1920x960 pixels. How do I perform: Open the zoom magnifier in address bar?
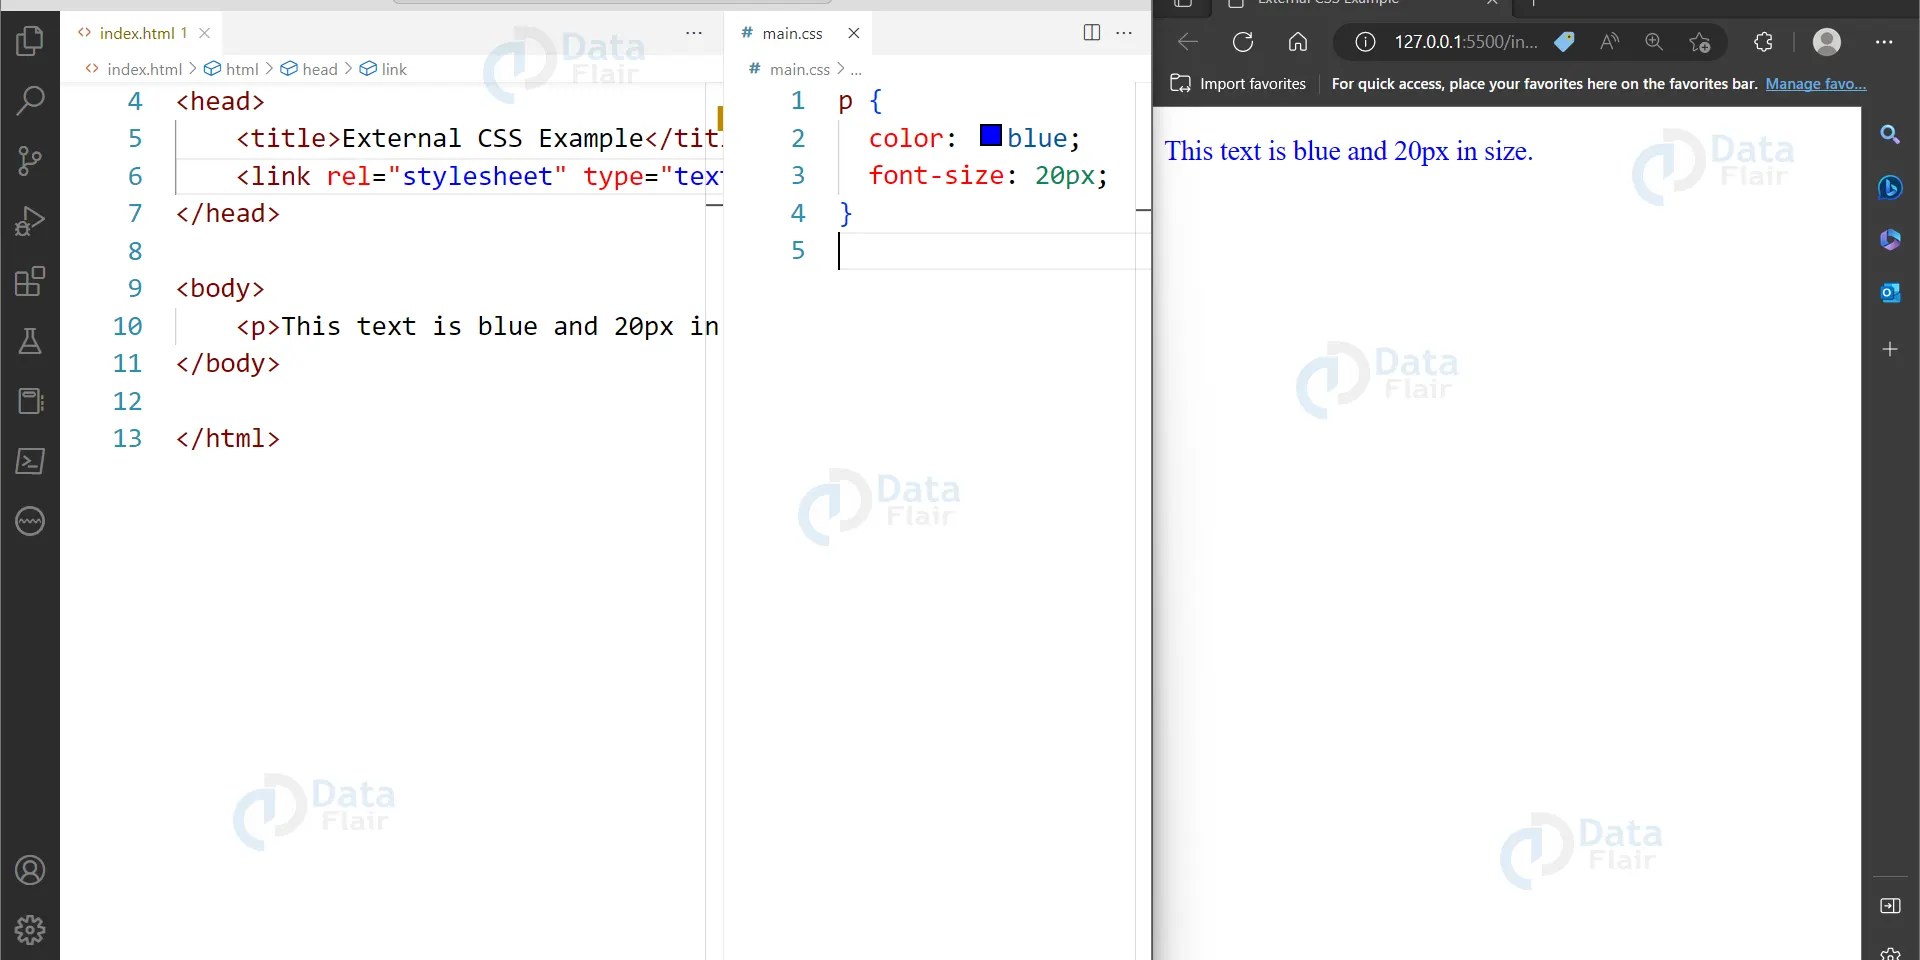[1654, 42]
